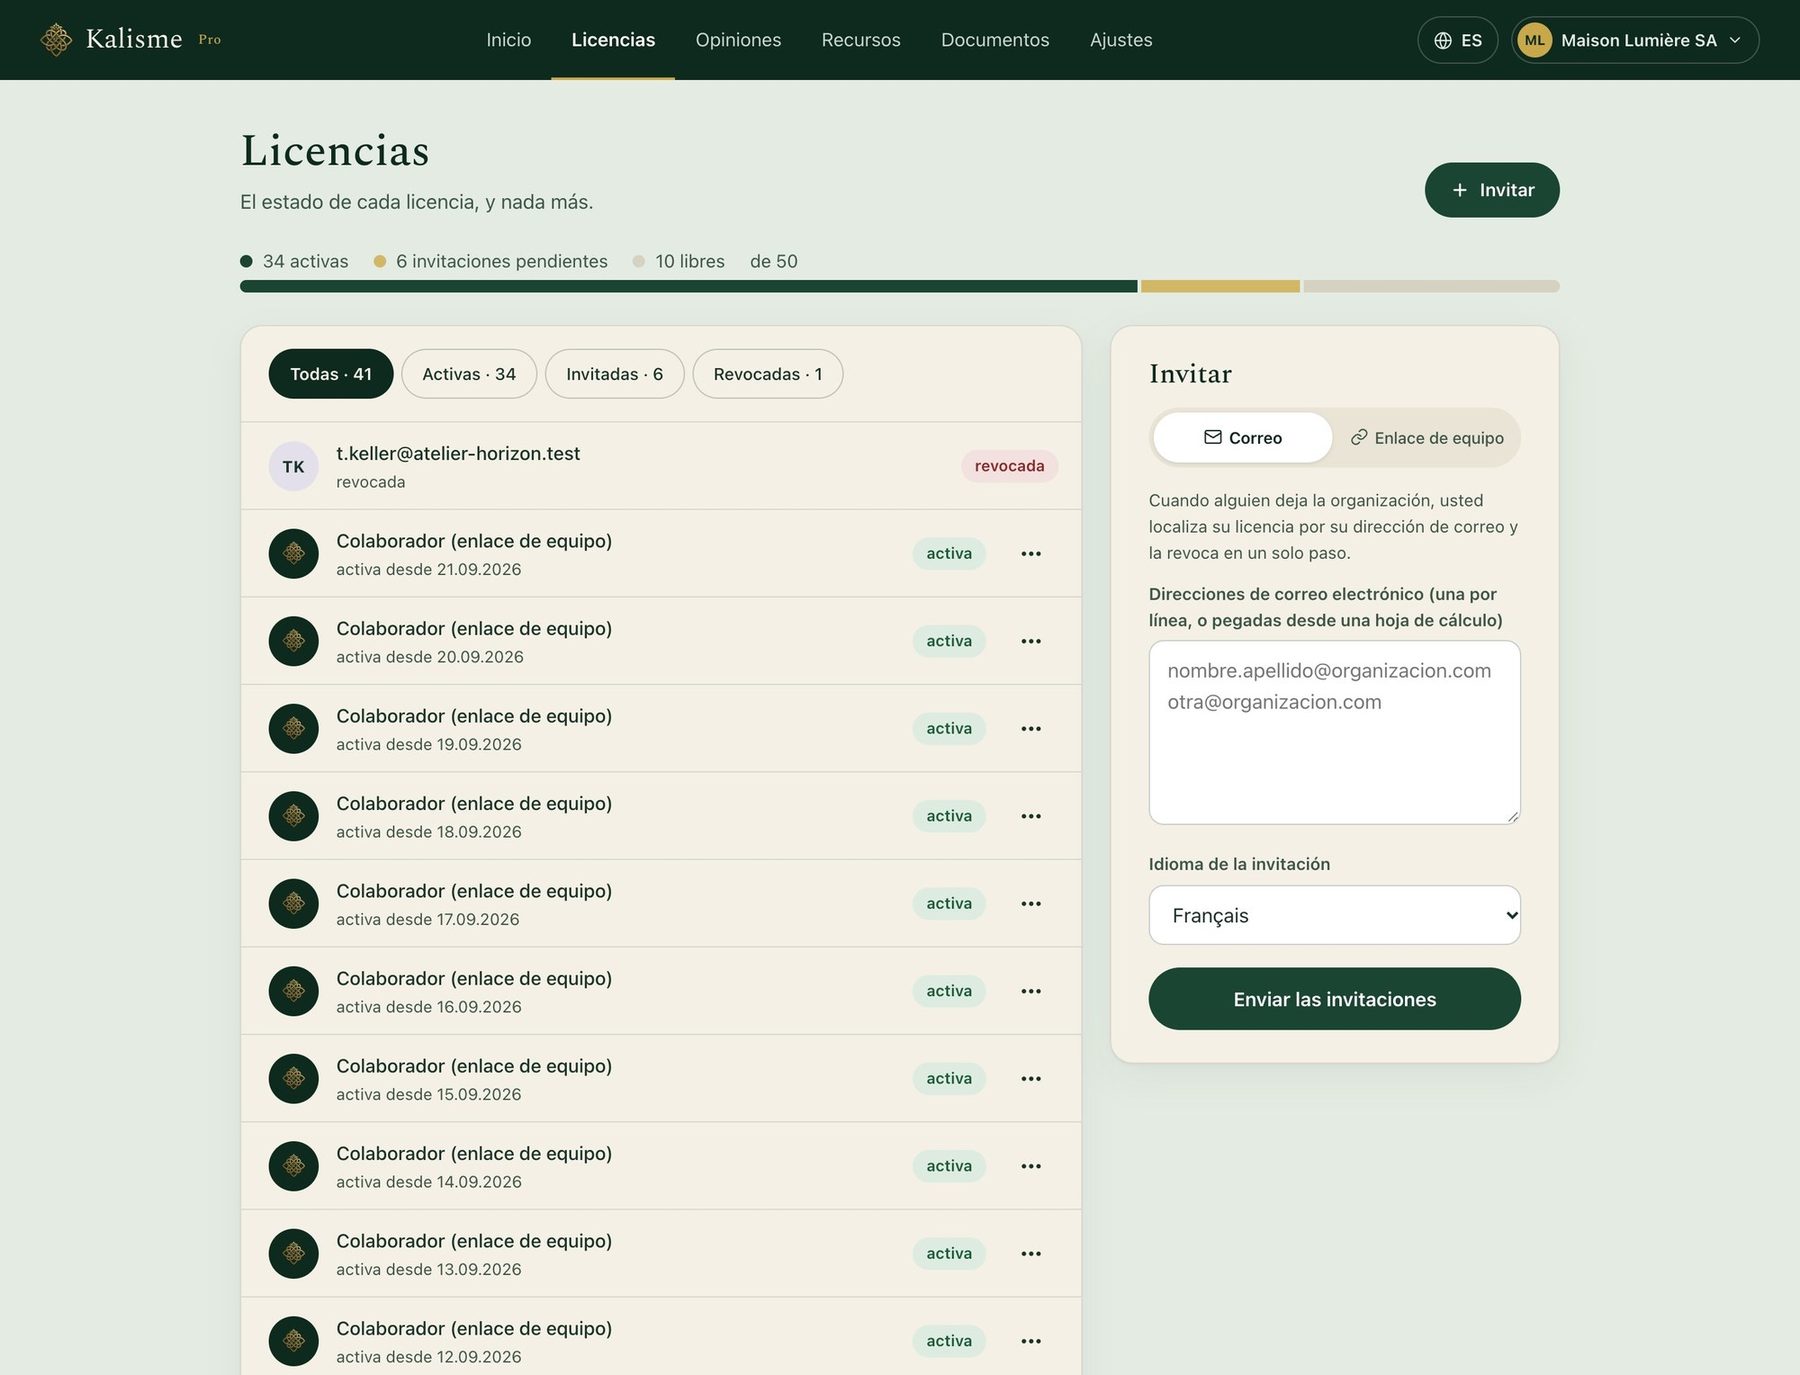1800x1375 pixels.
Task: Filter by Todas · 41
Action: tap(331, 374)
